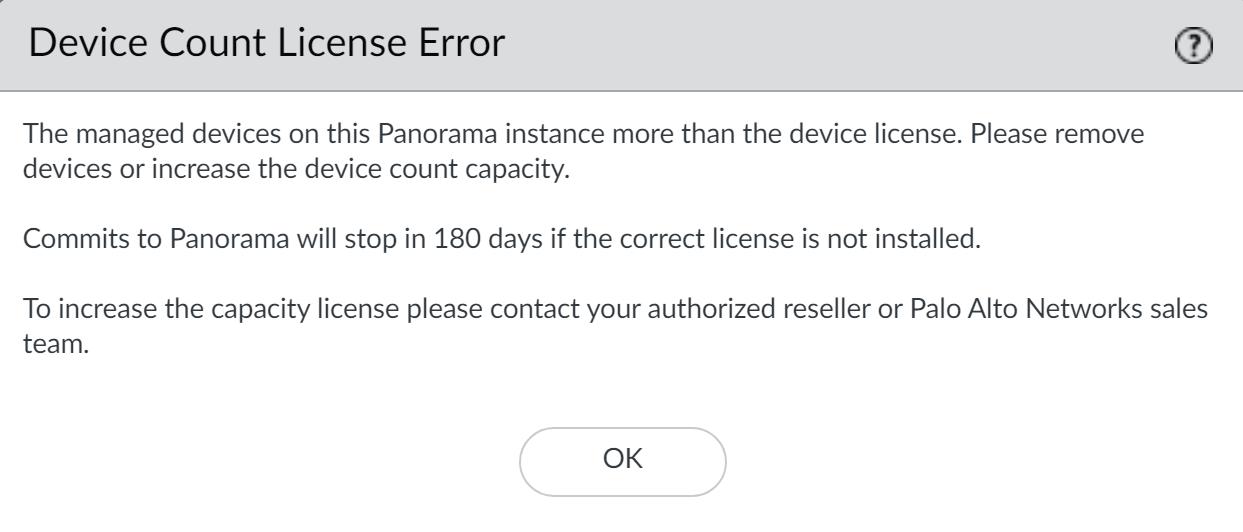Click "Panorama instance" in the first paragraph
Image resolution: width=1243 pixels, height=532 pixels.
[457, 133]
